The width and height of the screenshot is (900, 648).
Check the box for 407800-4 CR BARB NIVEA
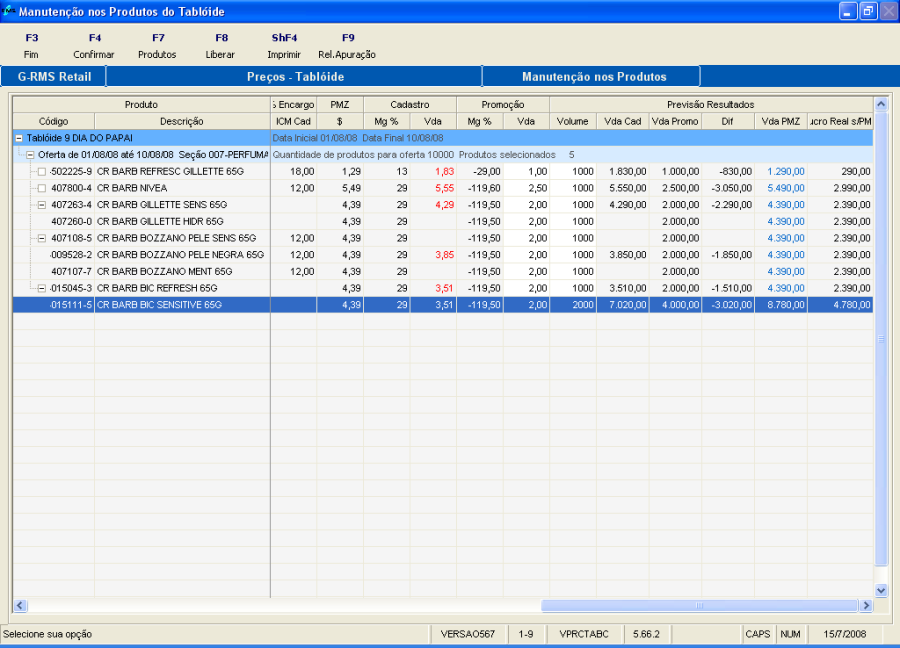click(x=42, y=188)
